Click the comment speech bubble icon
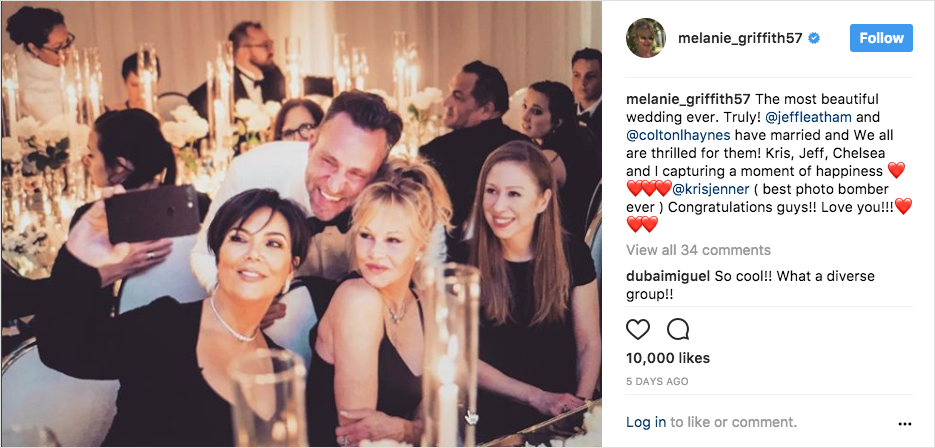 click(678, 329)
